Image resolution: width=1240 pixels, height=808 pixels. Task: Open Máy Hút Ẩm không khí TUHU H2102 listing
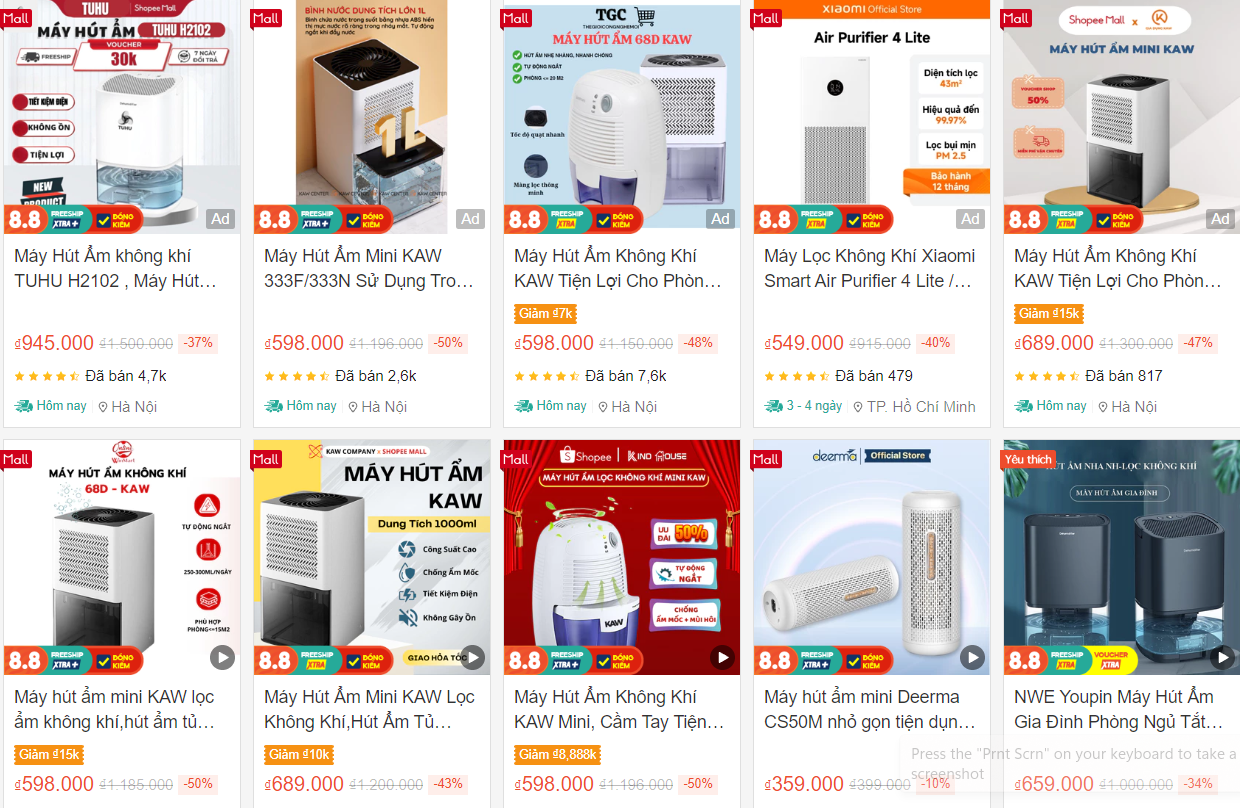(x=115, y=268)
